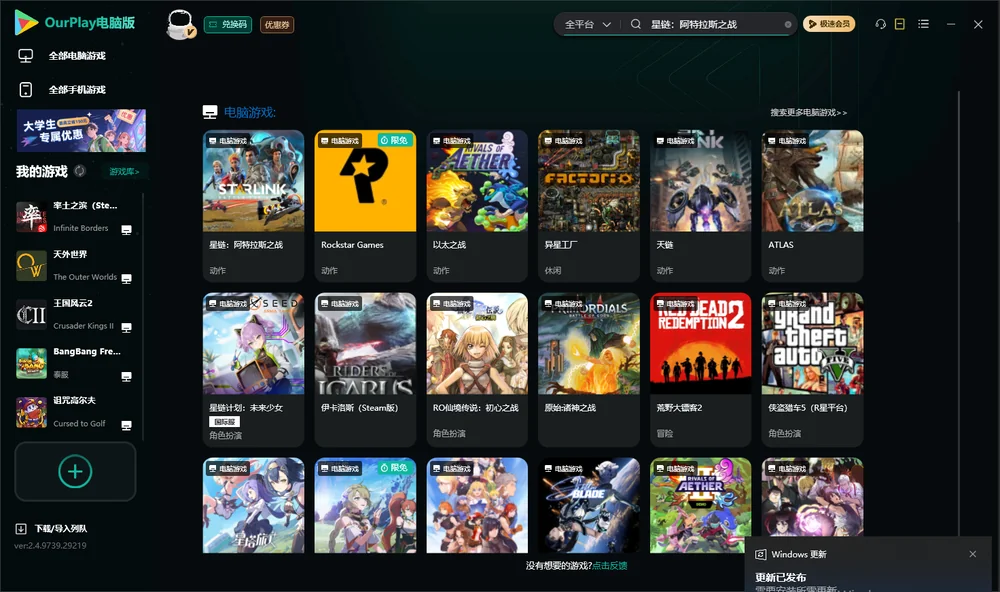Open the 大学生专属优惠 banner
The height and width of the screenshot is (592, 1000).
82,130
